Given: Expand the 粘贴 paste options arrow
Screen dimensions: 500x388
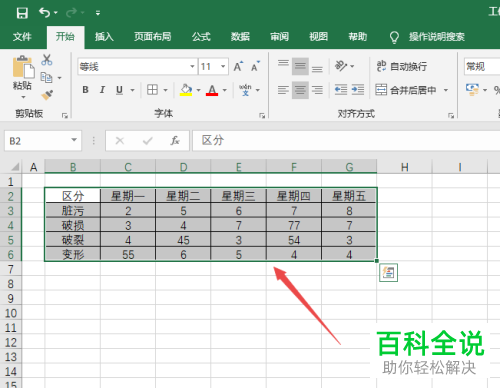Looking at the screenshot, I should (x=23, y=97).
